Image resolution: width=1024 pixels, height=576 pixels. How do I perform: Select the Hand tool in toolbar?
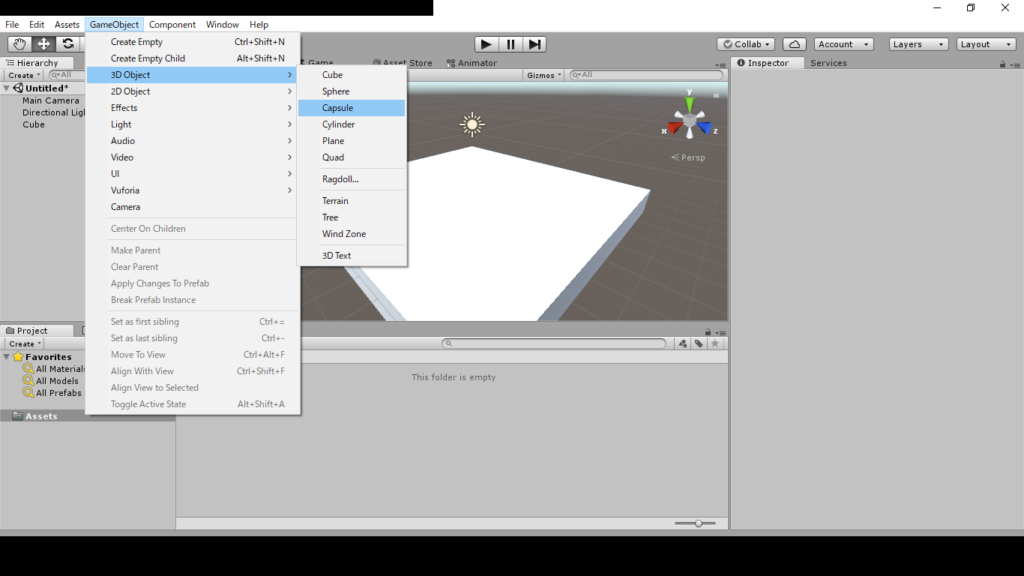[19, 44]
